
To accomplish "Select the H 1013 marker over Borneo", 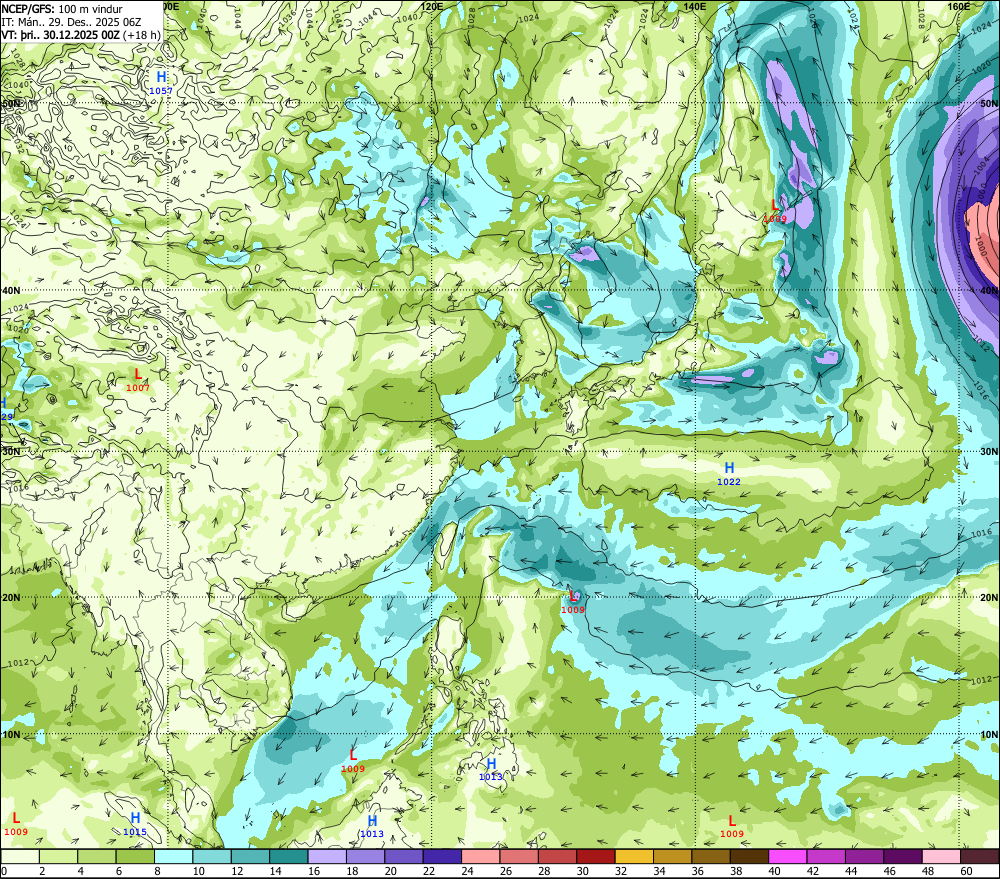I will tap(372, 826).
